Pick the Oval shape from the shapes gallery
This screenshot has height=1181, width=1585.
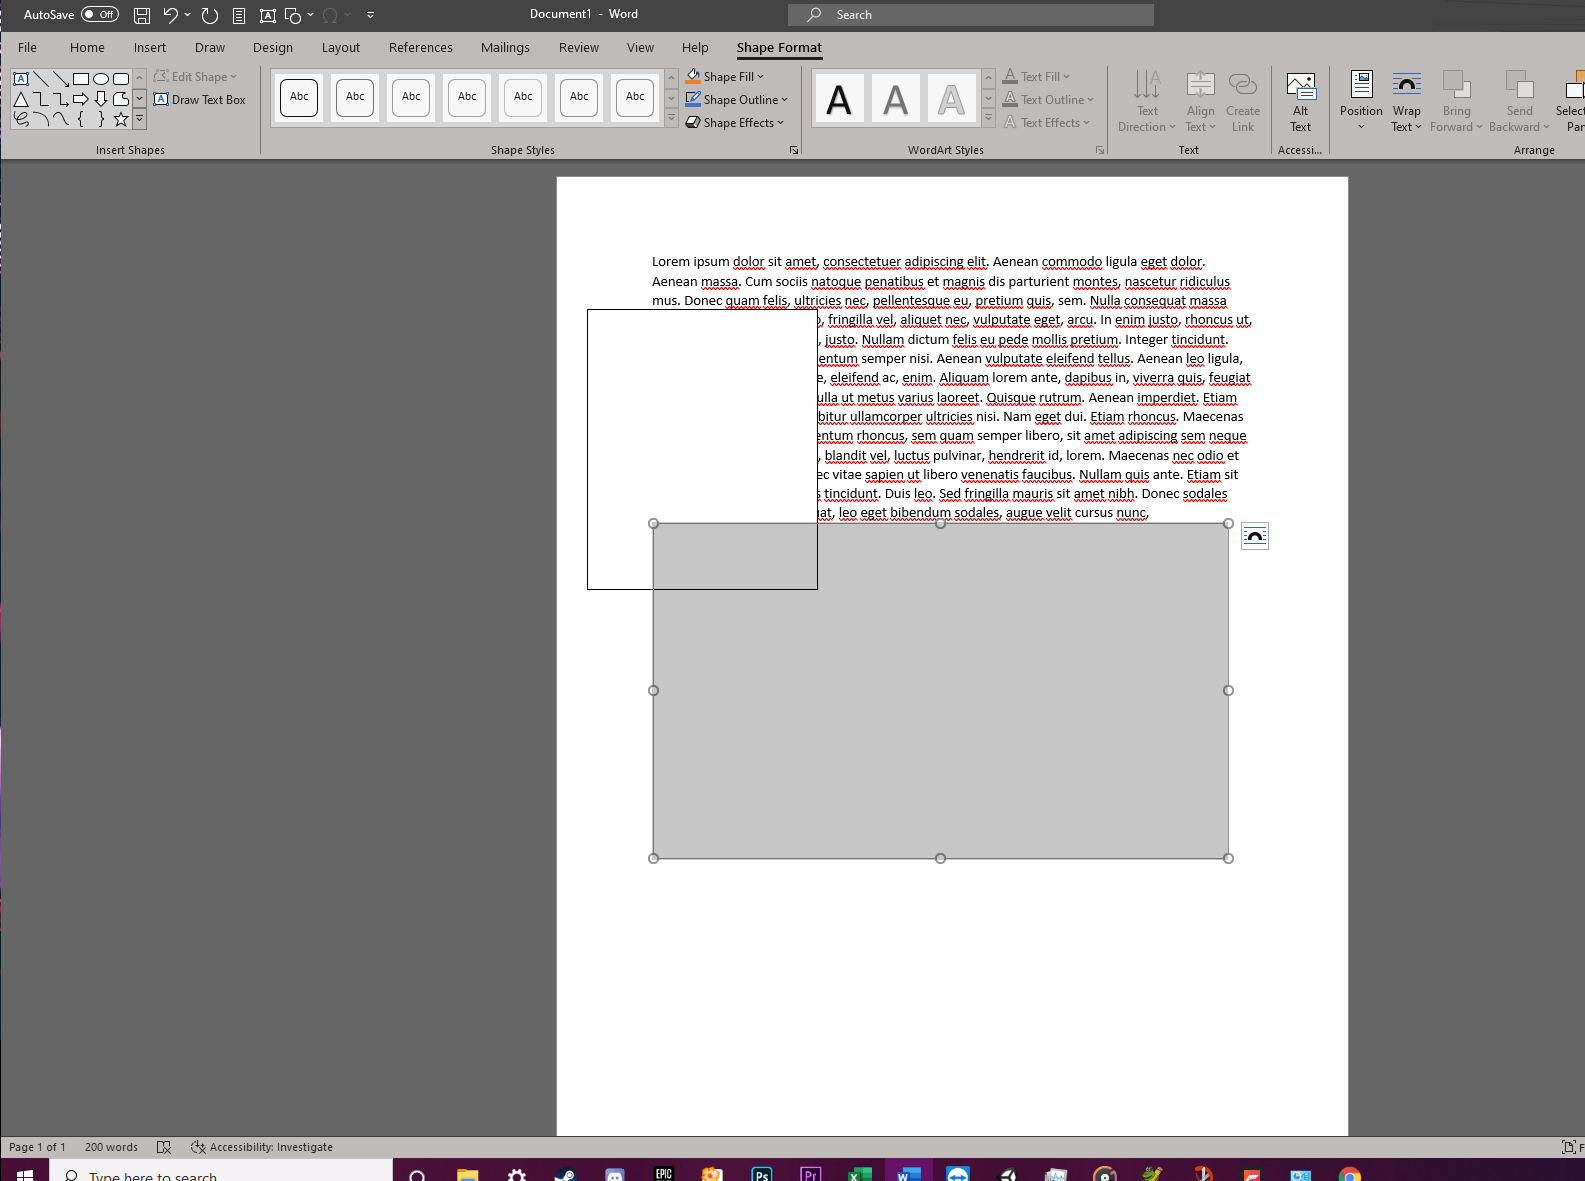[101, 78]
